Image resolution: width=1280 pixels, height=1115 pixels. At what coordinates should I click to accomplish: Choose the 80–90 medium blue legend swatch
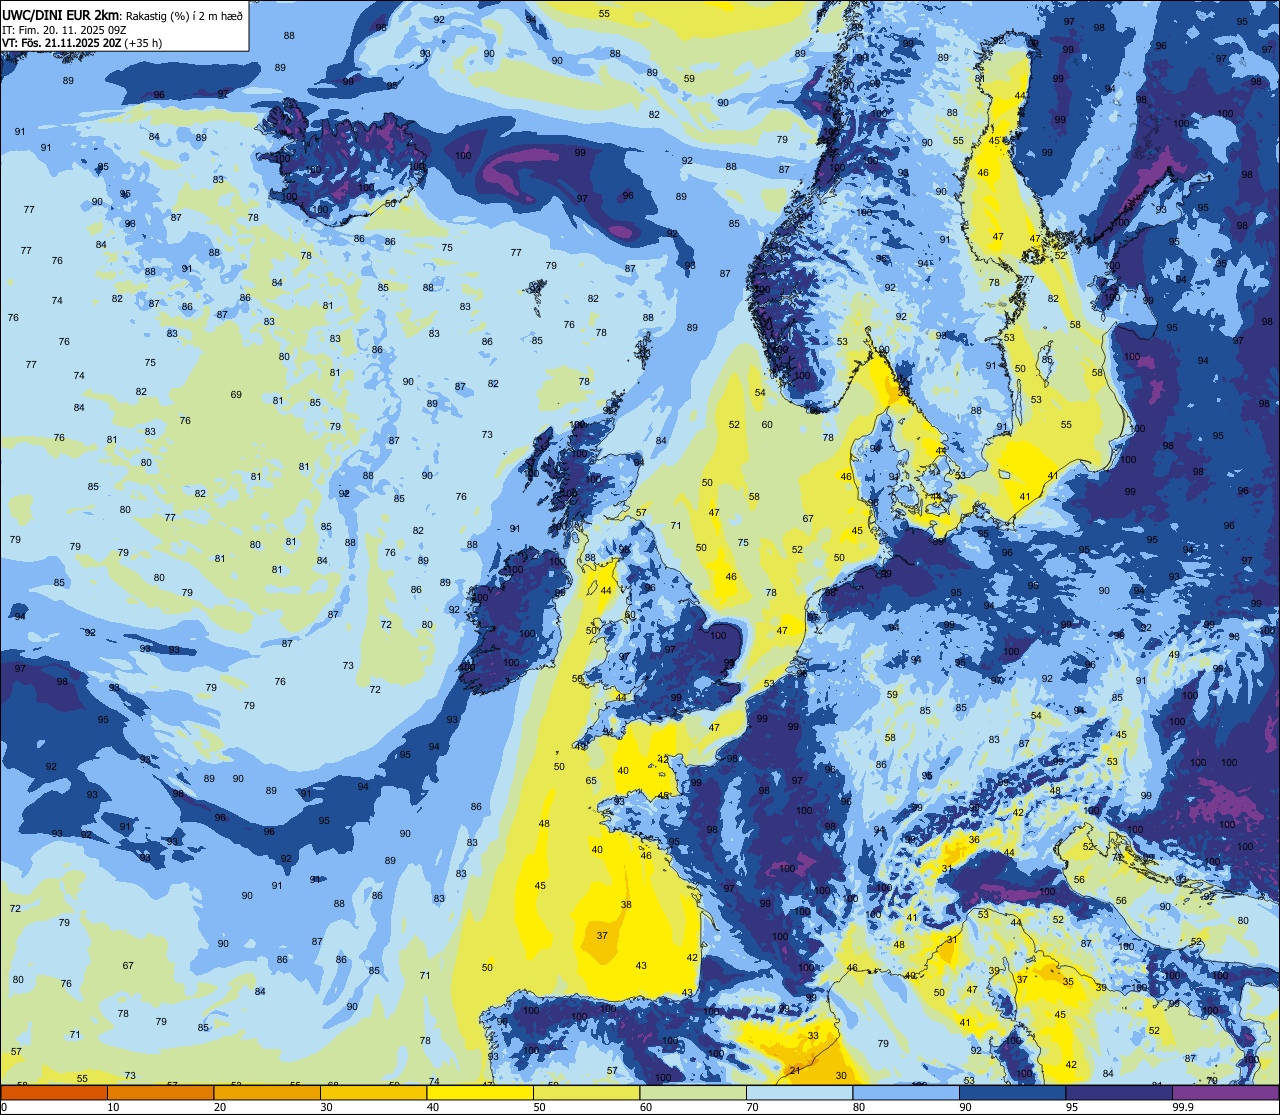point(906,1092)
